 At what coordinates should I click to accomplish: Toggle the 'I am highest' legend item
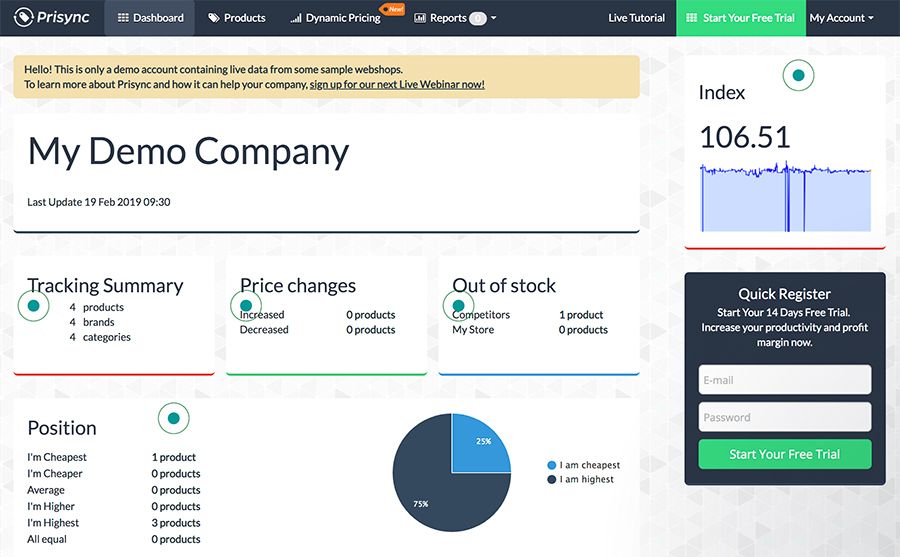[581, 480]
